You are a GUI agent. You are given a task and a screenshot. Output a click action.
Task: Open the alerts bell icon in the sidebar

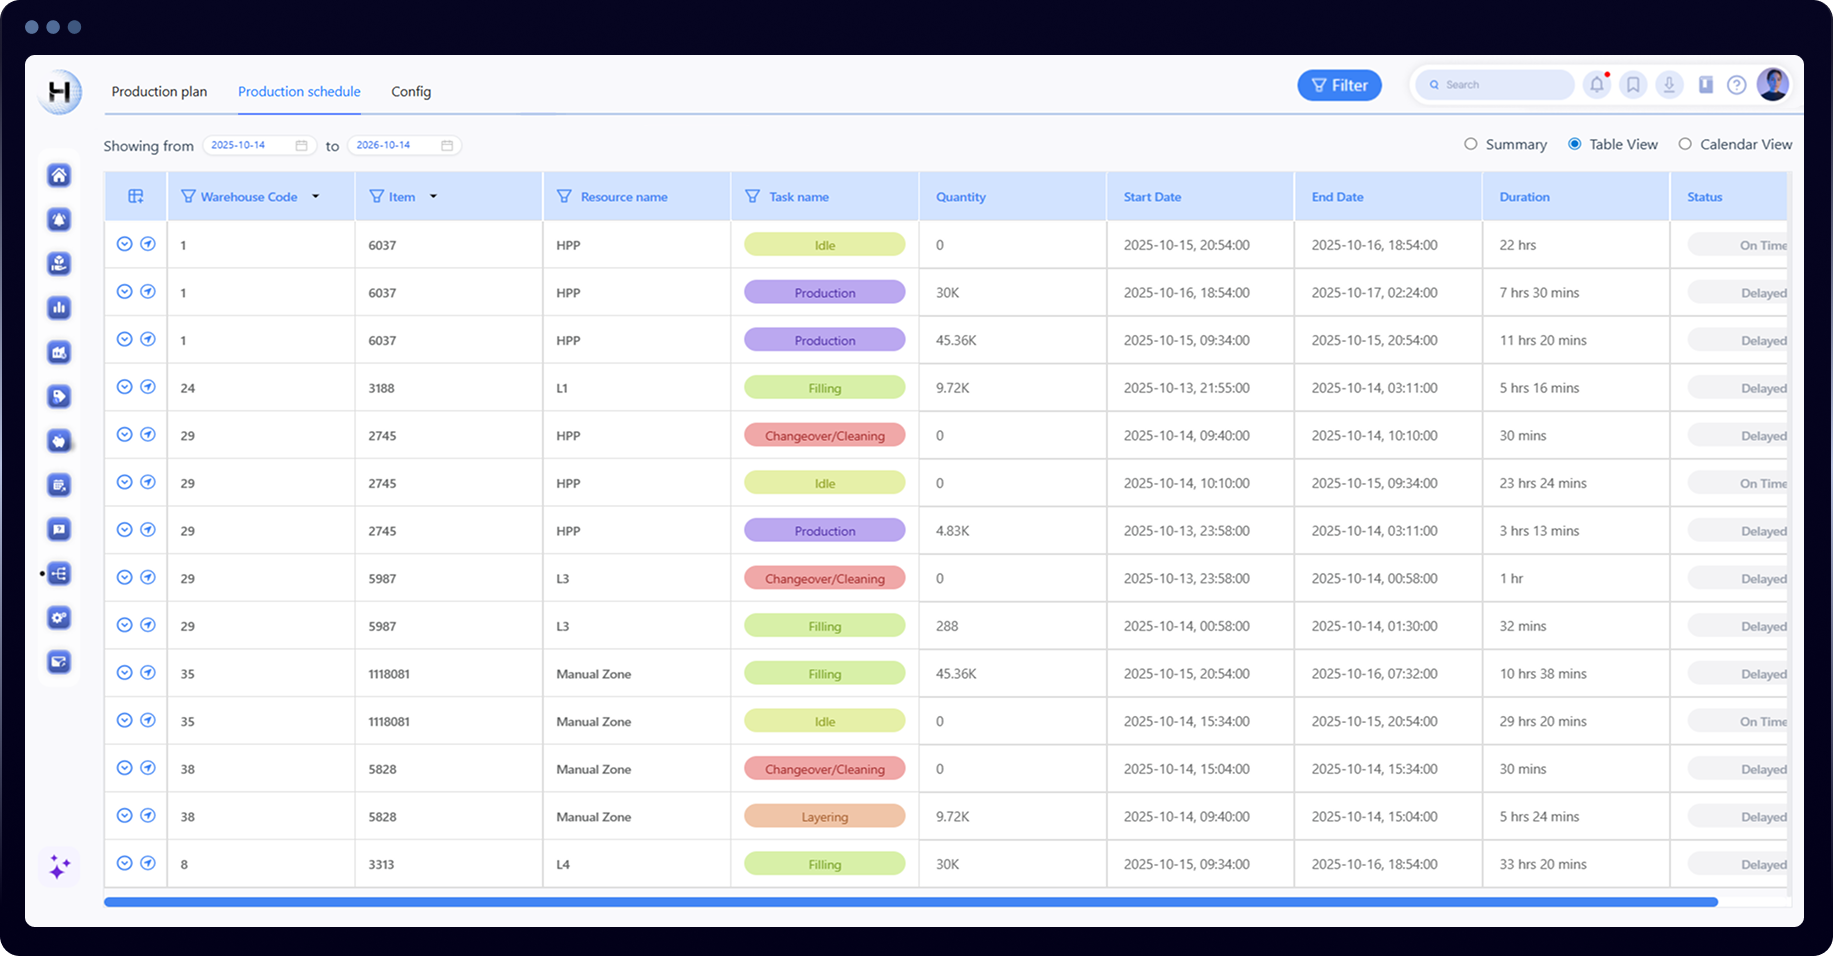tap(59, 219)
